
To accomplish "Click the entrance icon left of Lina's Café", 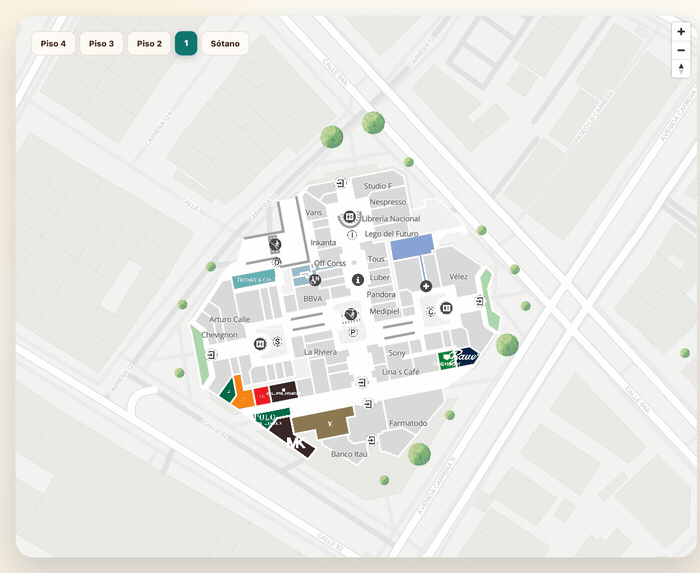I will (362, 382).
